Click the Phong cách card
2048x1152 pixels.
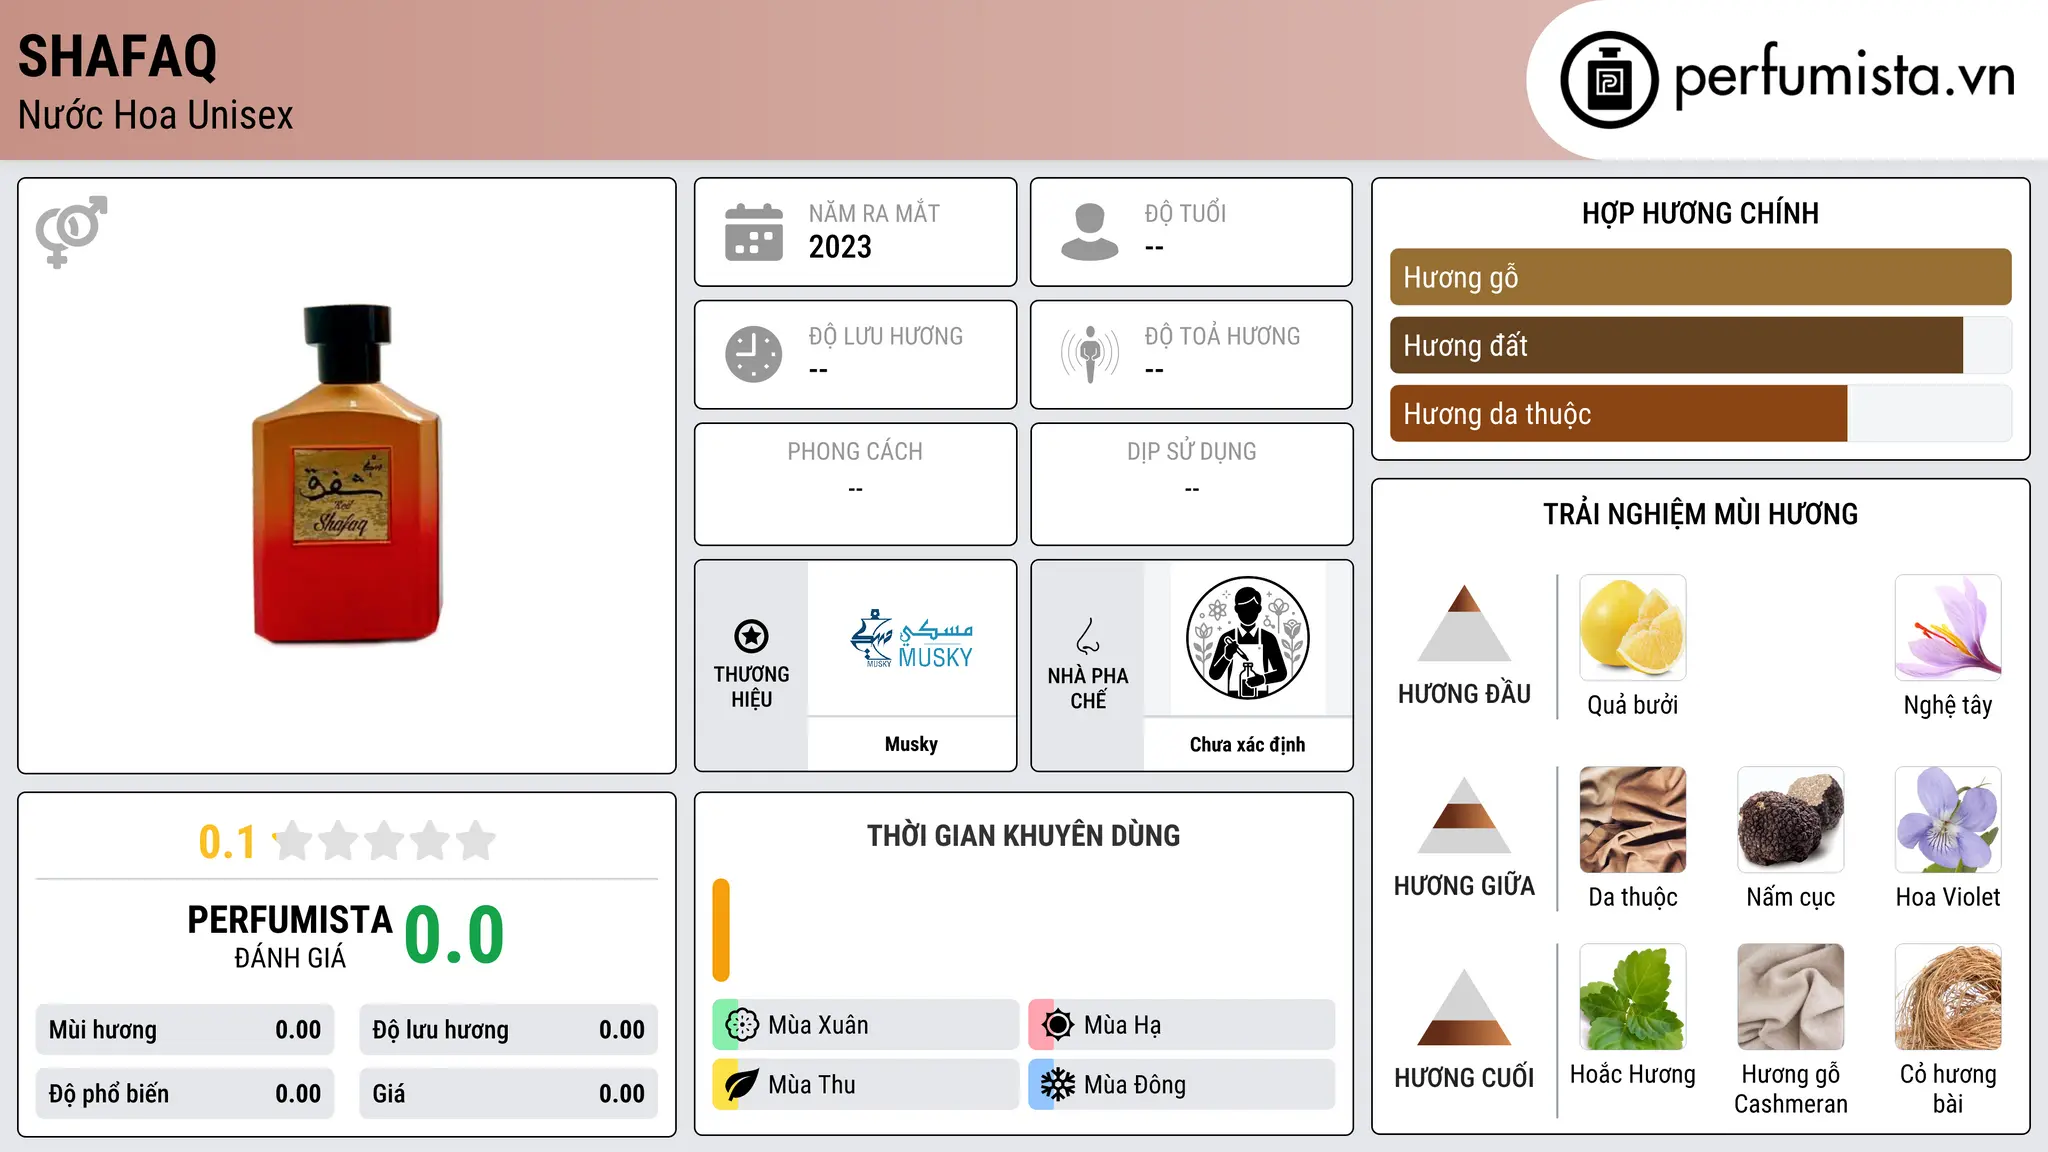[x=855, y=484]
